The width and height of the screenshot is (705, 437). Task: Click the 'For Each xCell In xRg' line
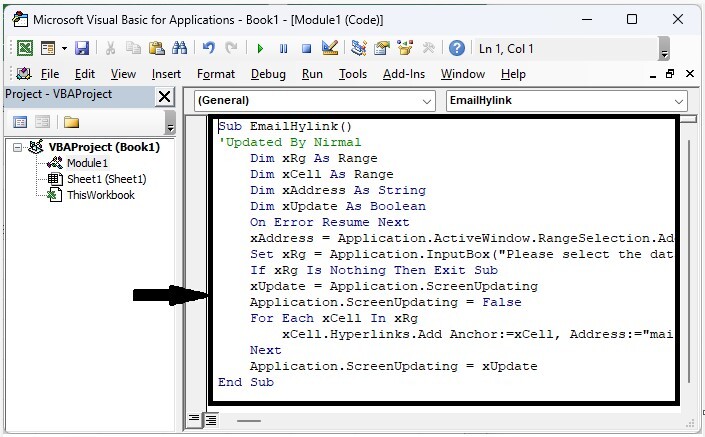coord(334,318)
